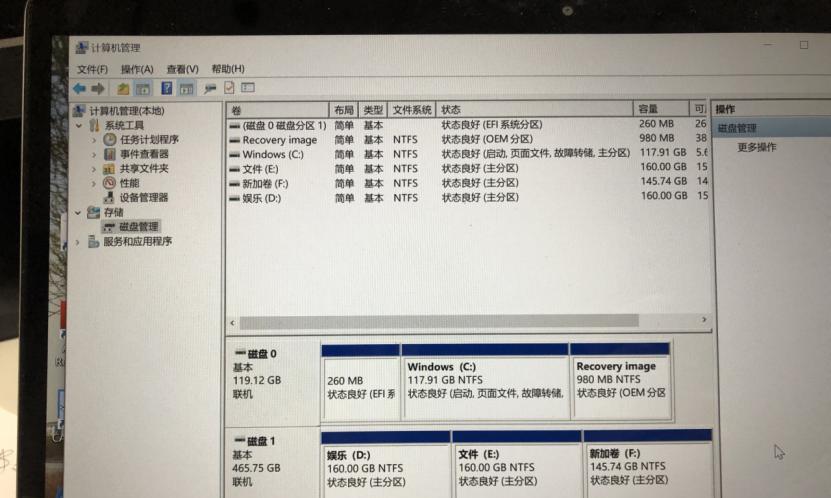Click the 事件查看器 icon in tree
Screen dimensions: 831x498
click(x=110, y=154)
